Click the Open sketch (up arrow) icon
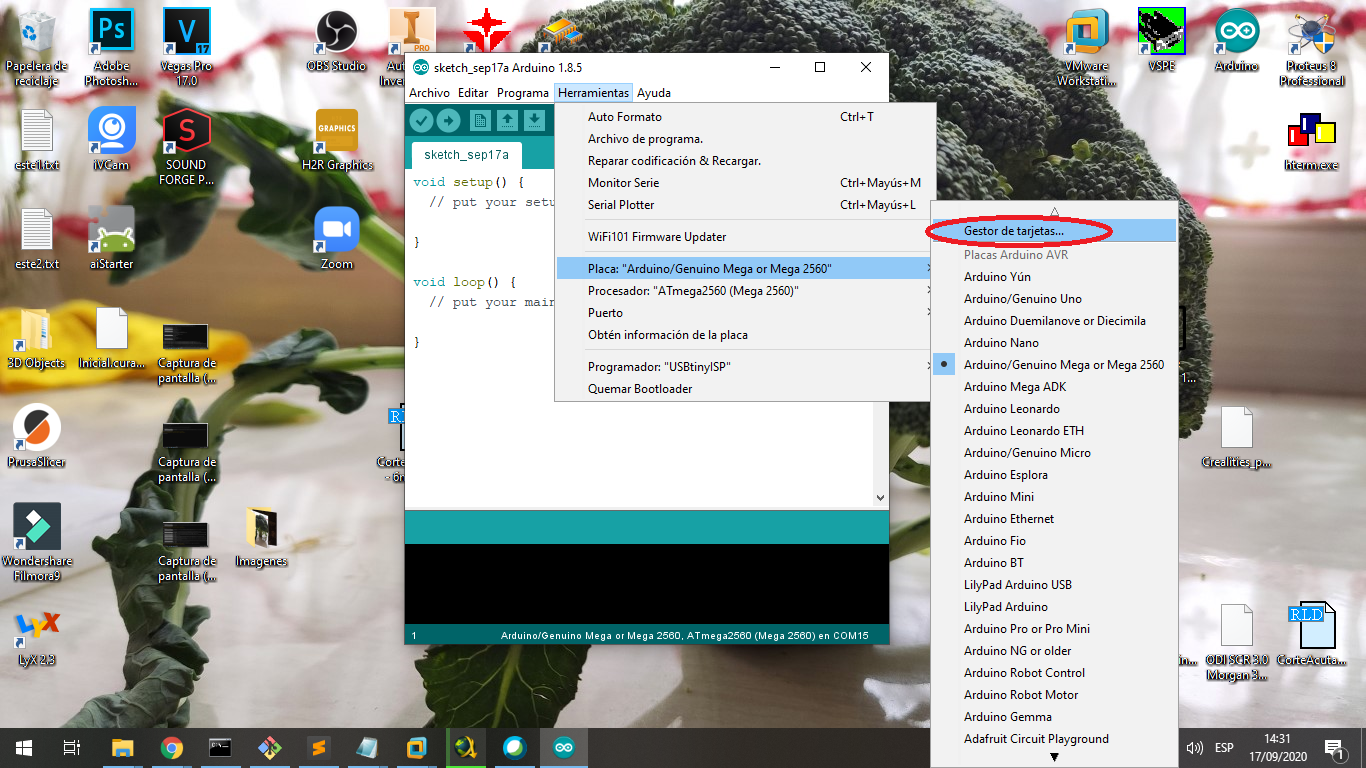The width and height of the screenshot is (1366, 768). [508, 121]
